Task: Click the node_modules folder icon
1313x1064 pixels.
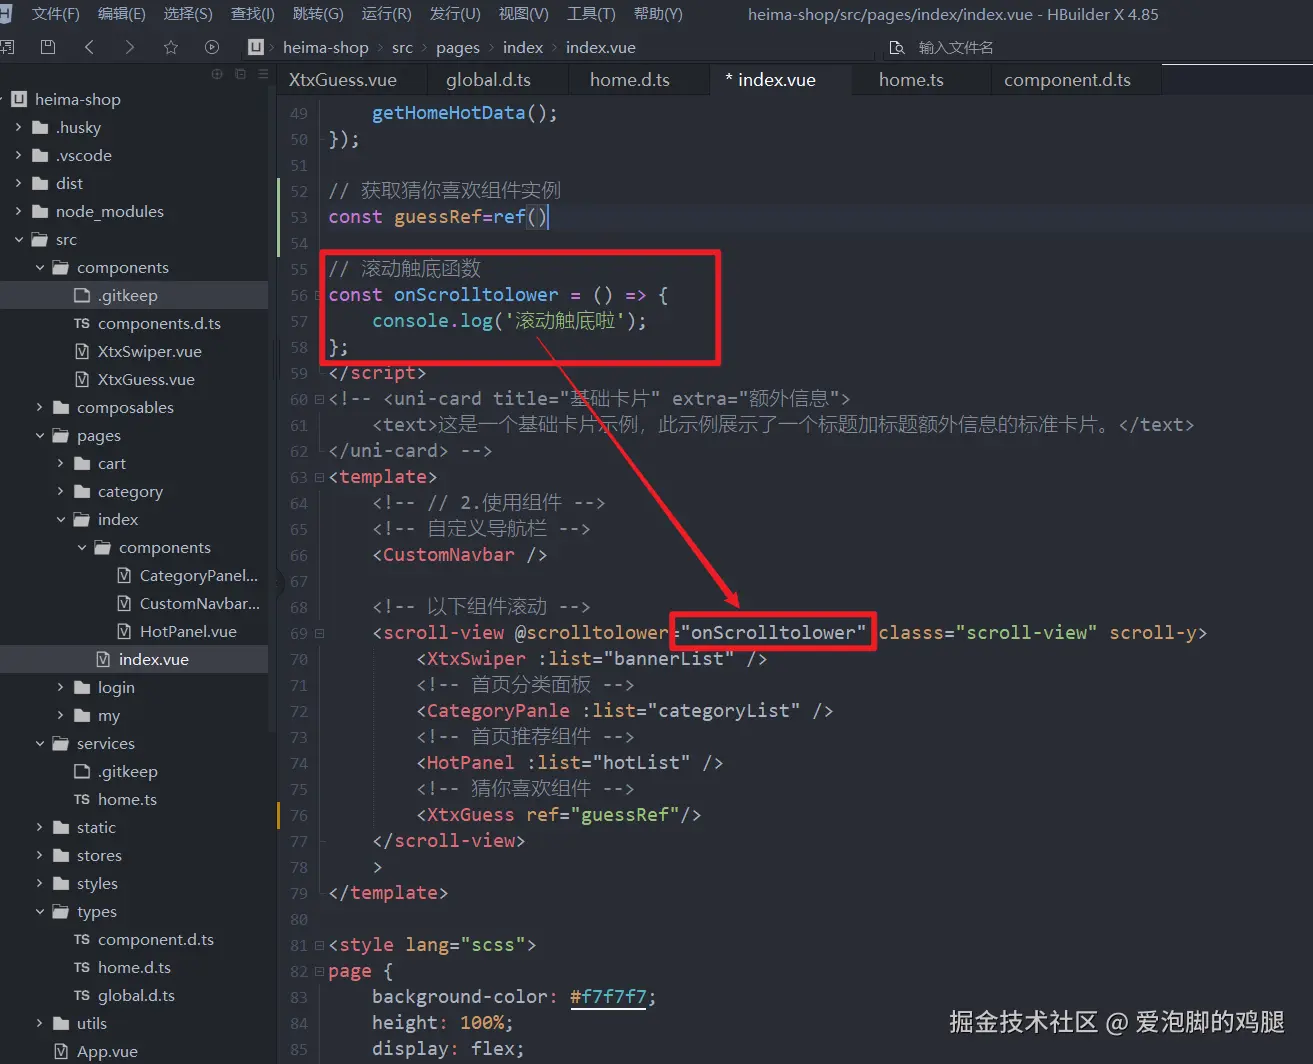Action: click(40, 211)
